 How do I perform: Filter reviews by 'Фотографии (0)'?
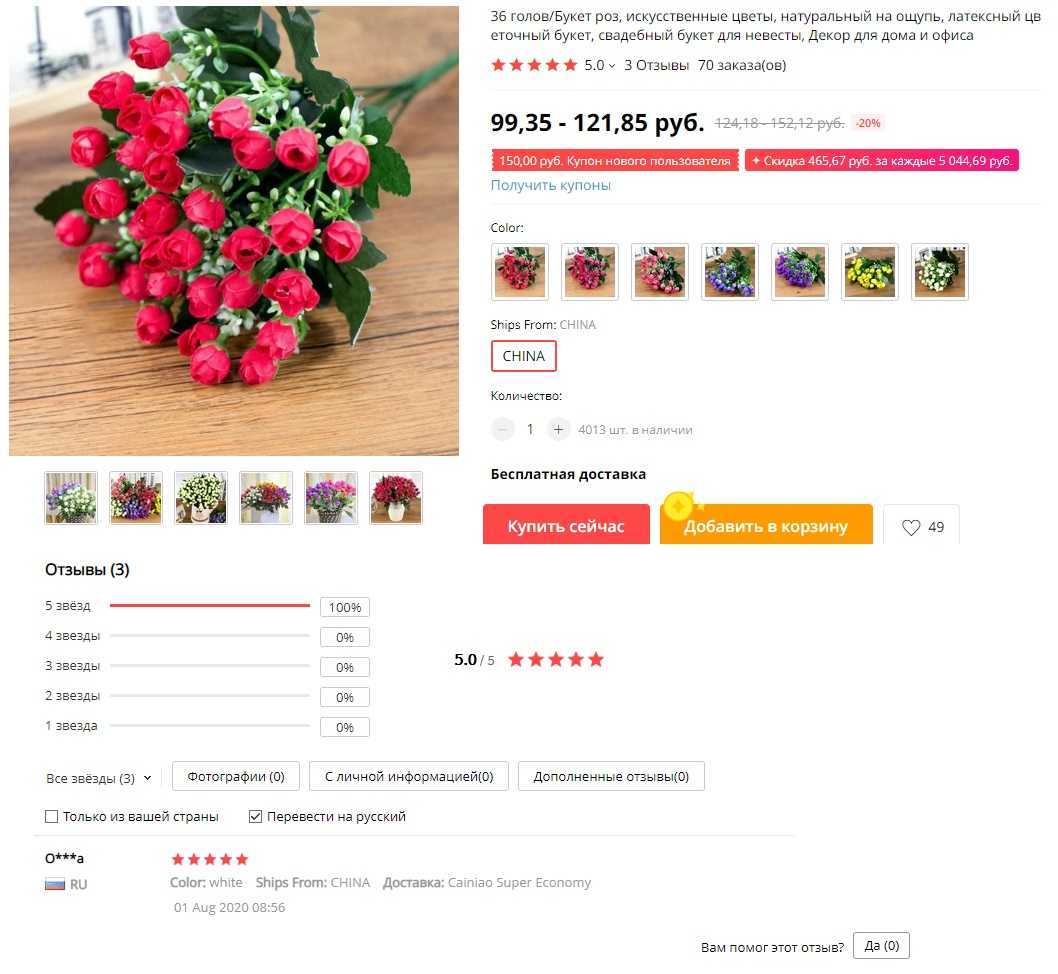tap(236, 776)
